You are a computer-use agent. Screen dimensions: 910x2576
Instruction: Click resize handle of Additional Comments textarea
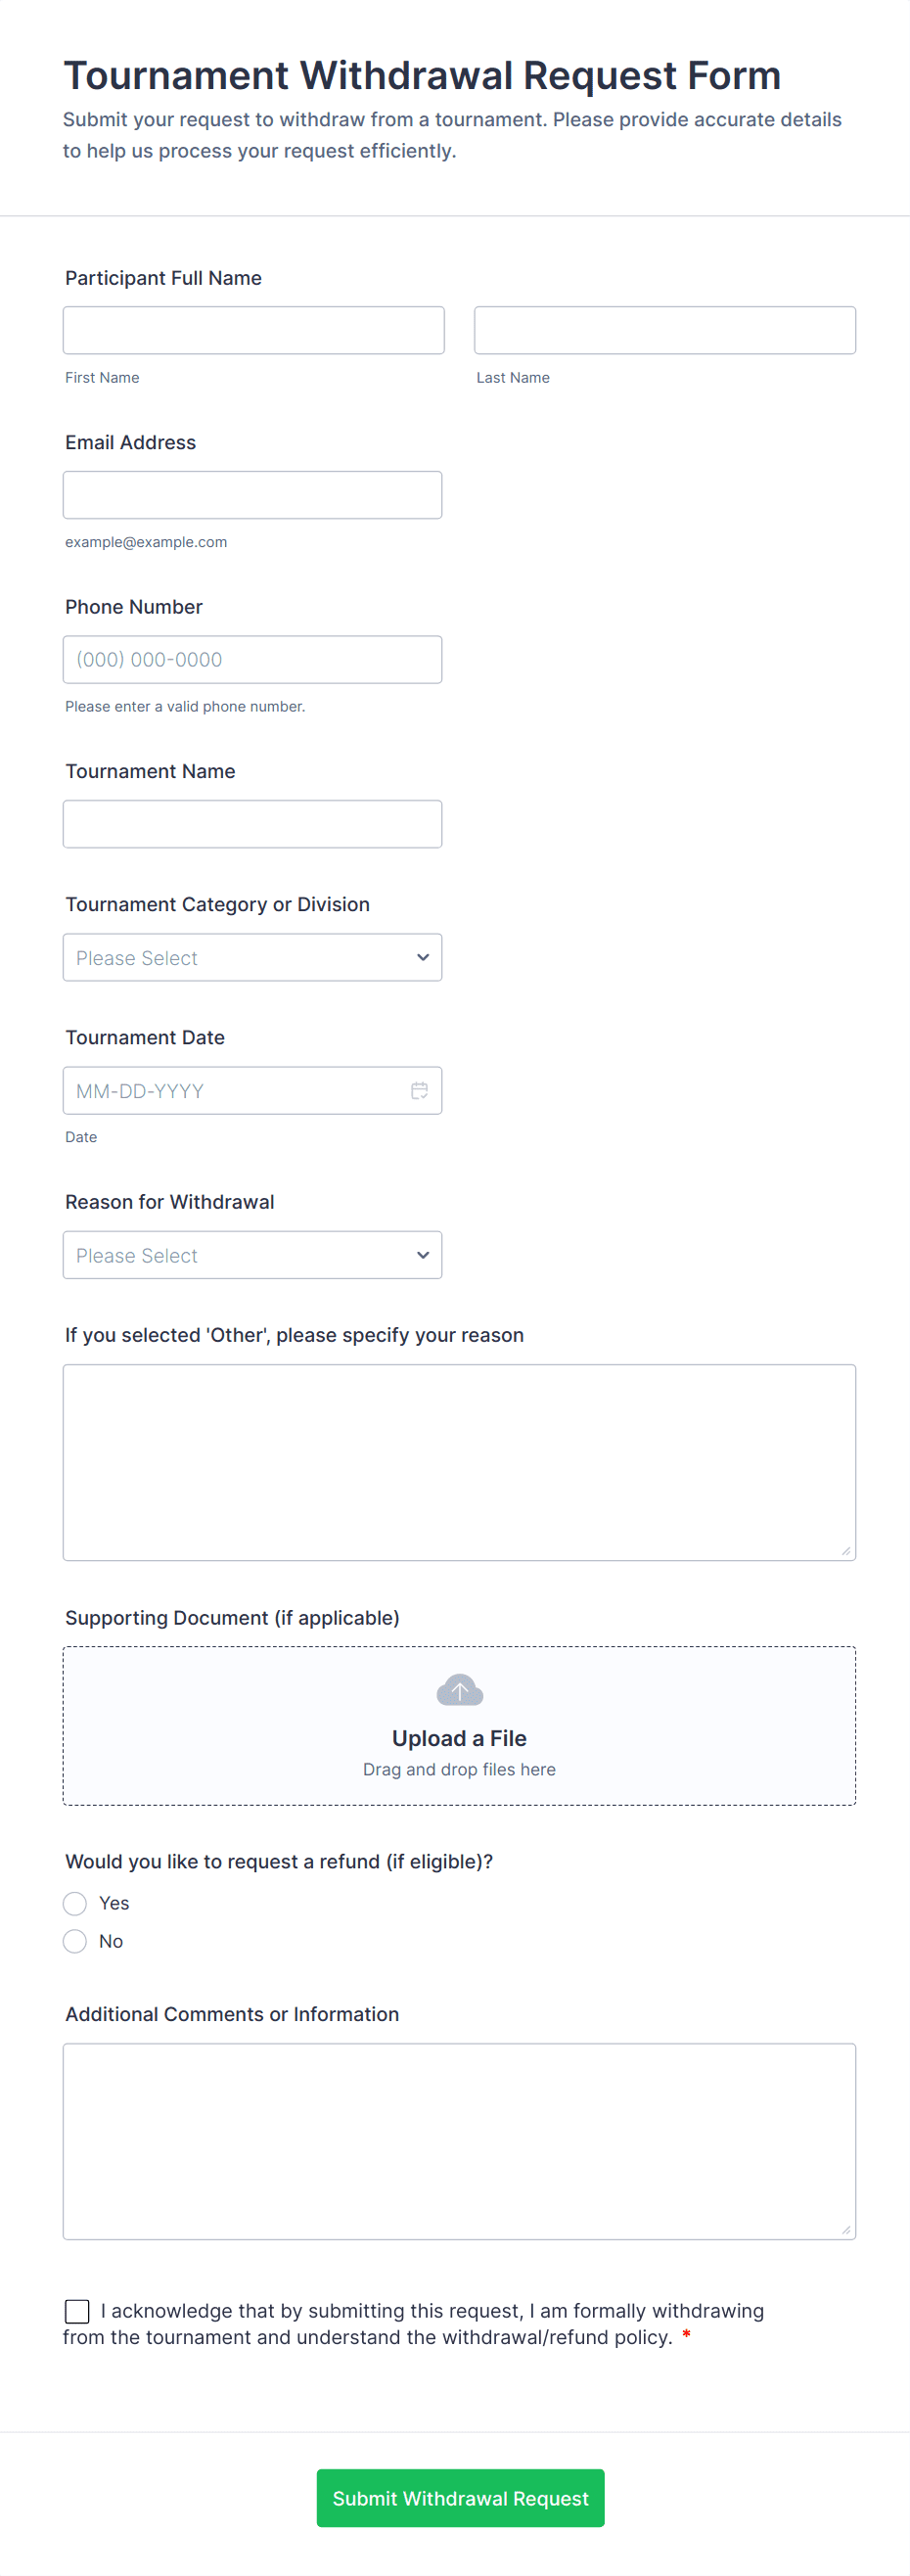tap(846, 2230)
